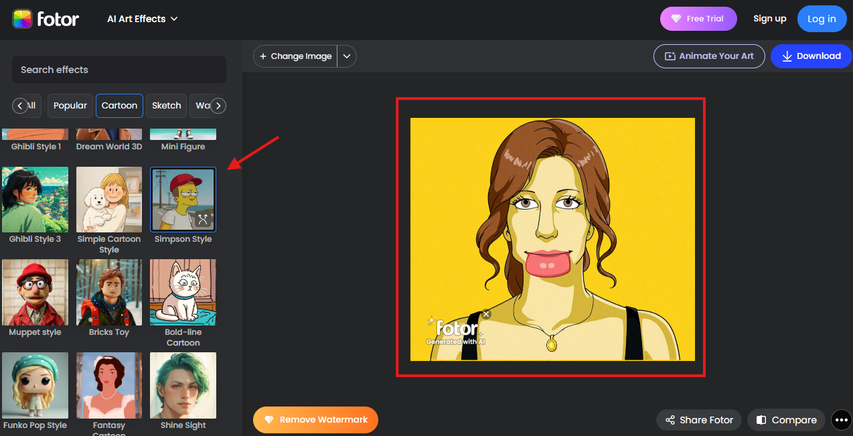This screenshot has width=853, height=436.
Task: Apply the Funko Pop Style effect
Action: coord(35,385)
